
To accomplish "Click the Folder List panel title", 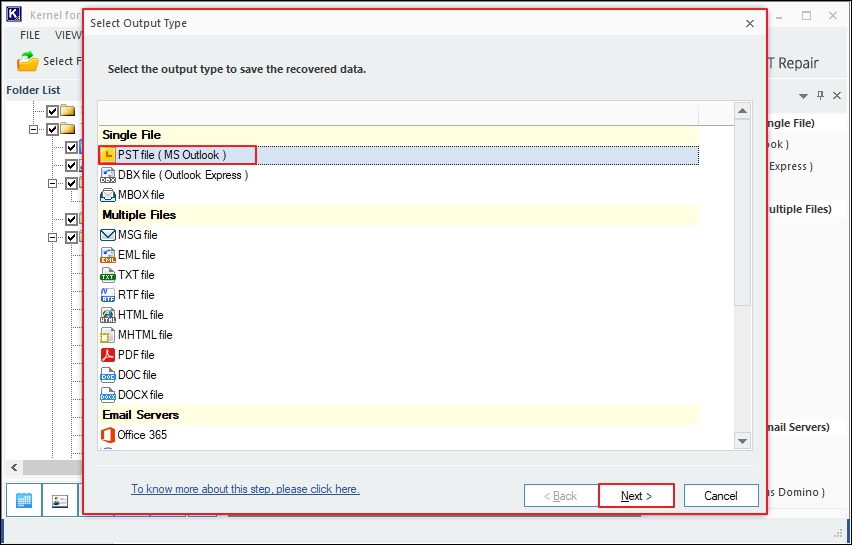I will click(x=33, y=90).
